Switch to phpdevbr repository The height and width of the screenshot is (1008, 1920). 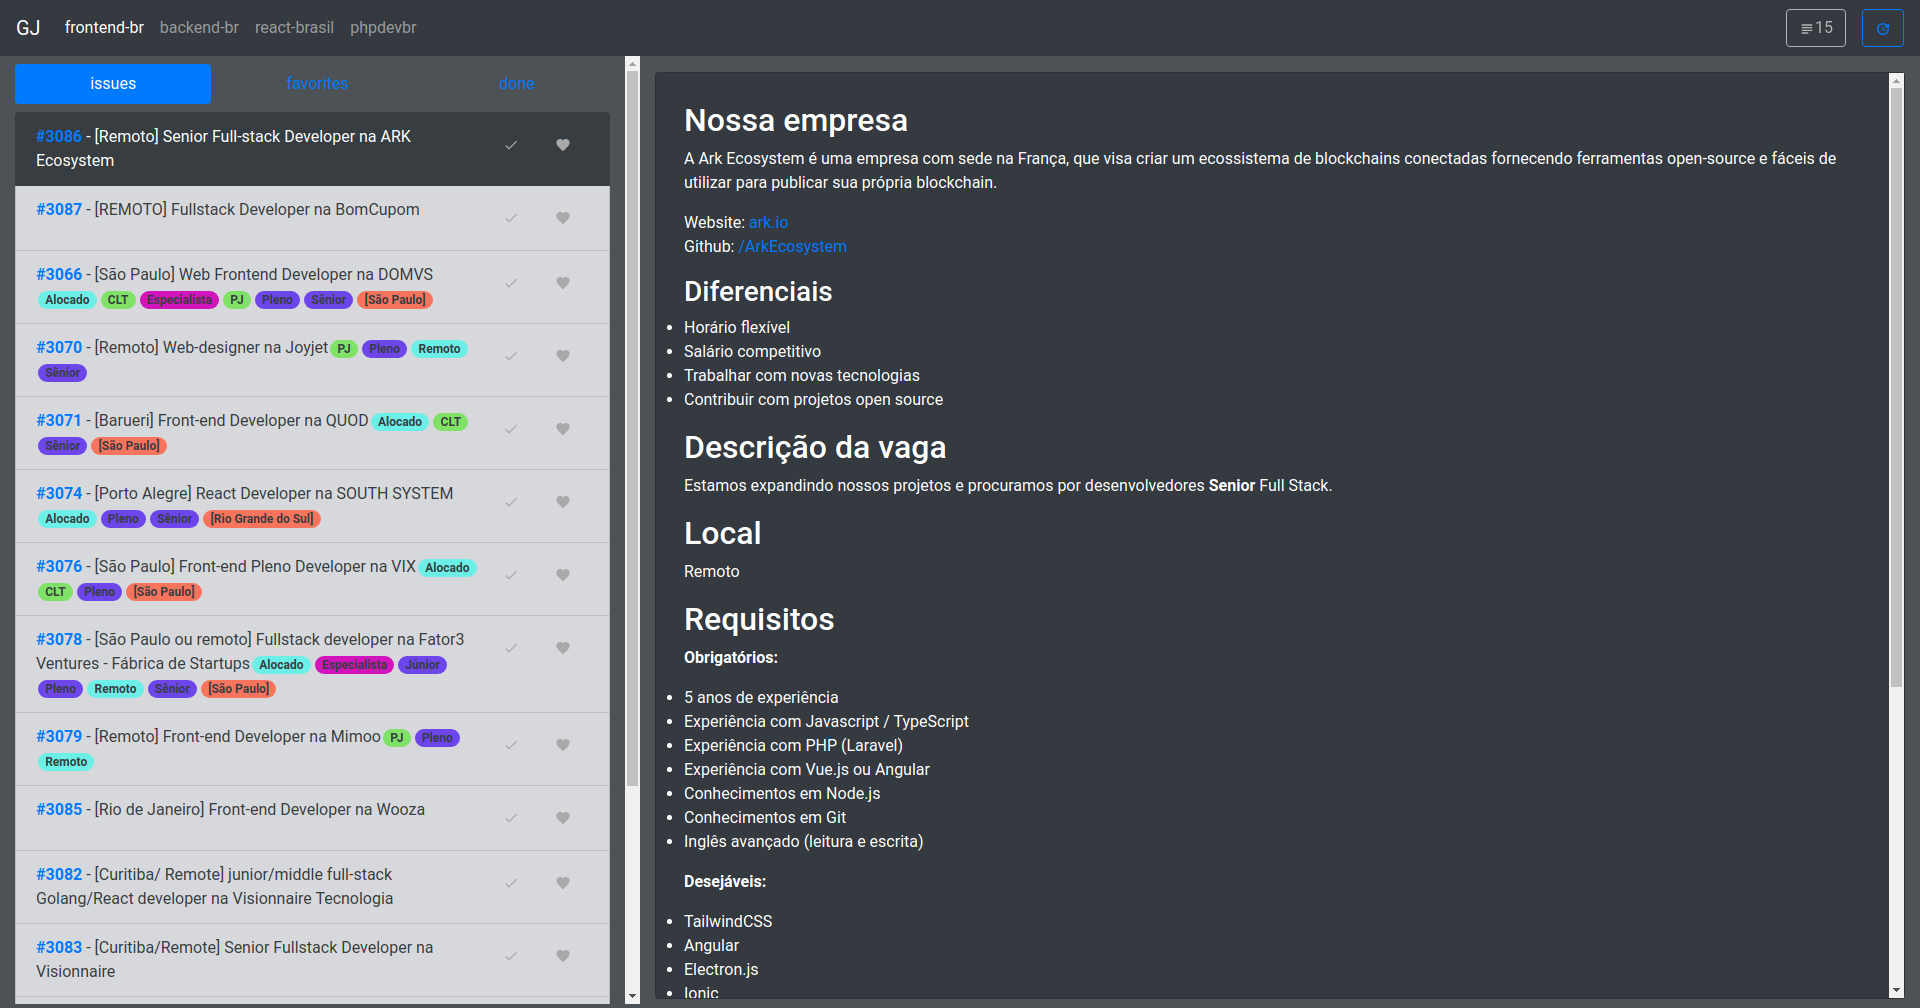coord(383,28)
